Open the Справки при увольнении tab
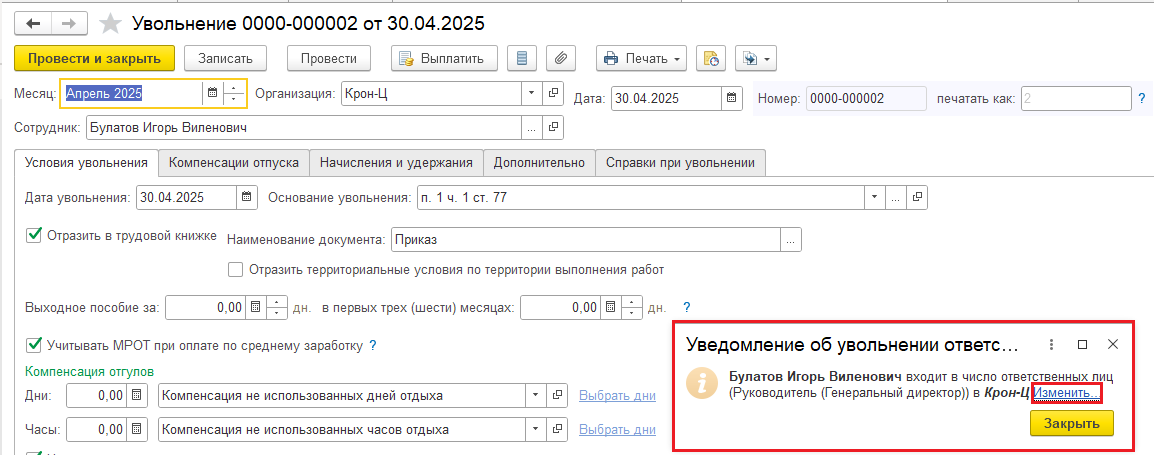Viewport: 1154px width, 455px height. [681, 163]
